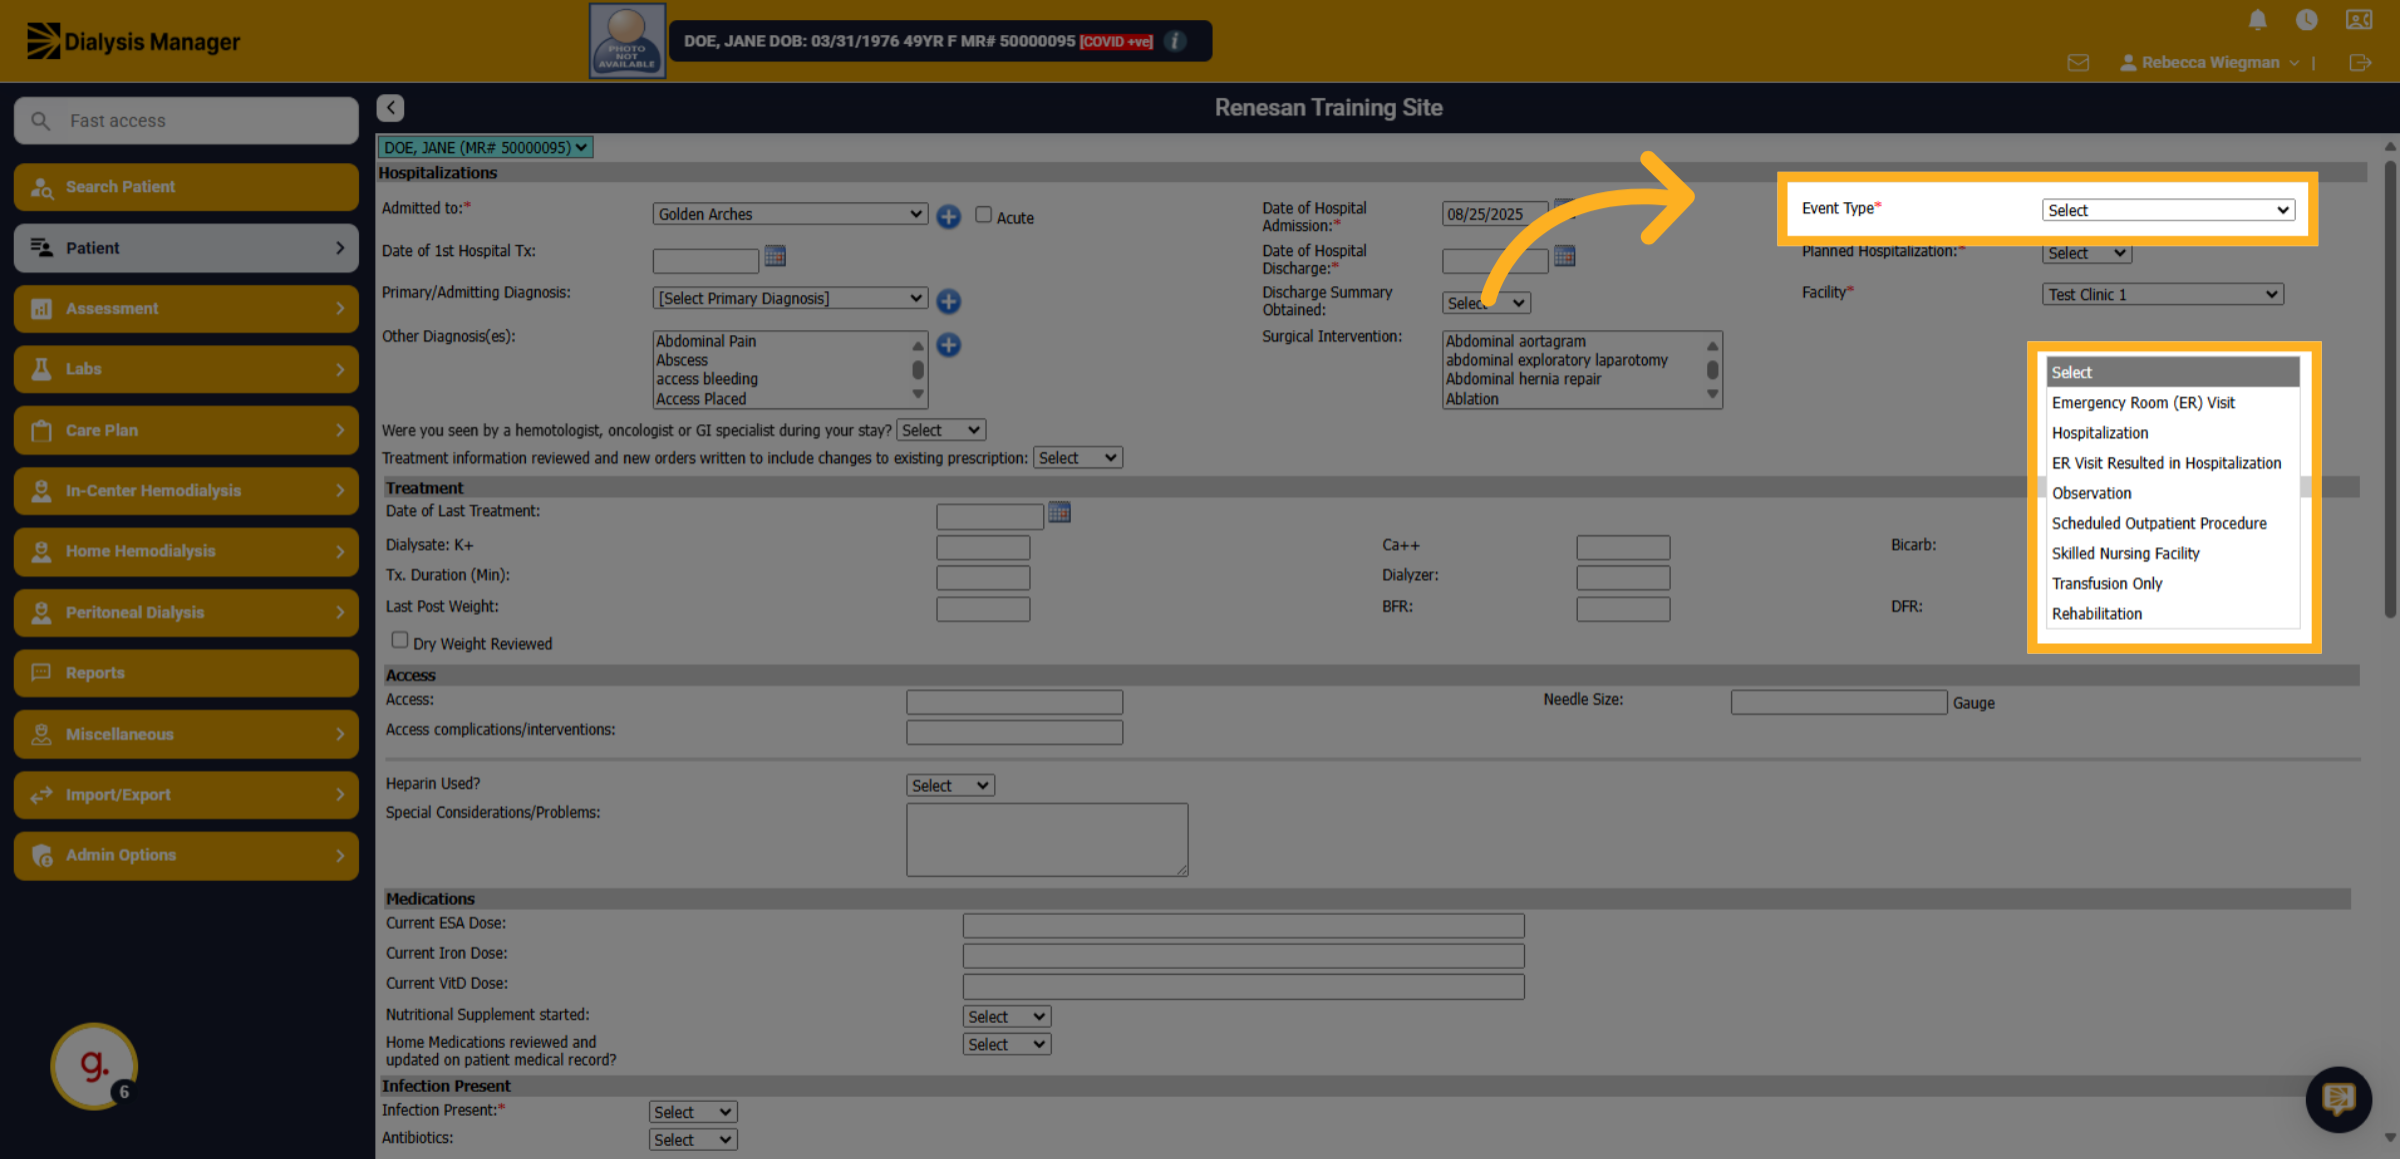This screenshot has height=1159, width=2400.
Task: Click the Special Considerations/Problems text area
Action: [x=1047, y=839]
